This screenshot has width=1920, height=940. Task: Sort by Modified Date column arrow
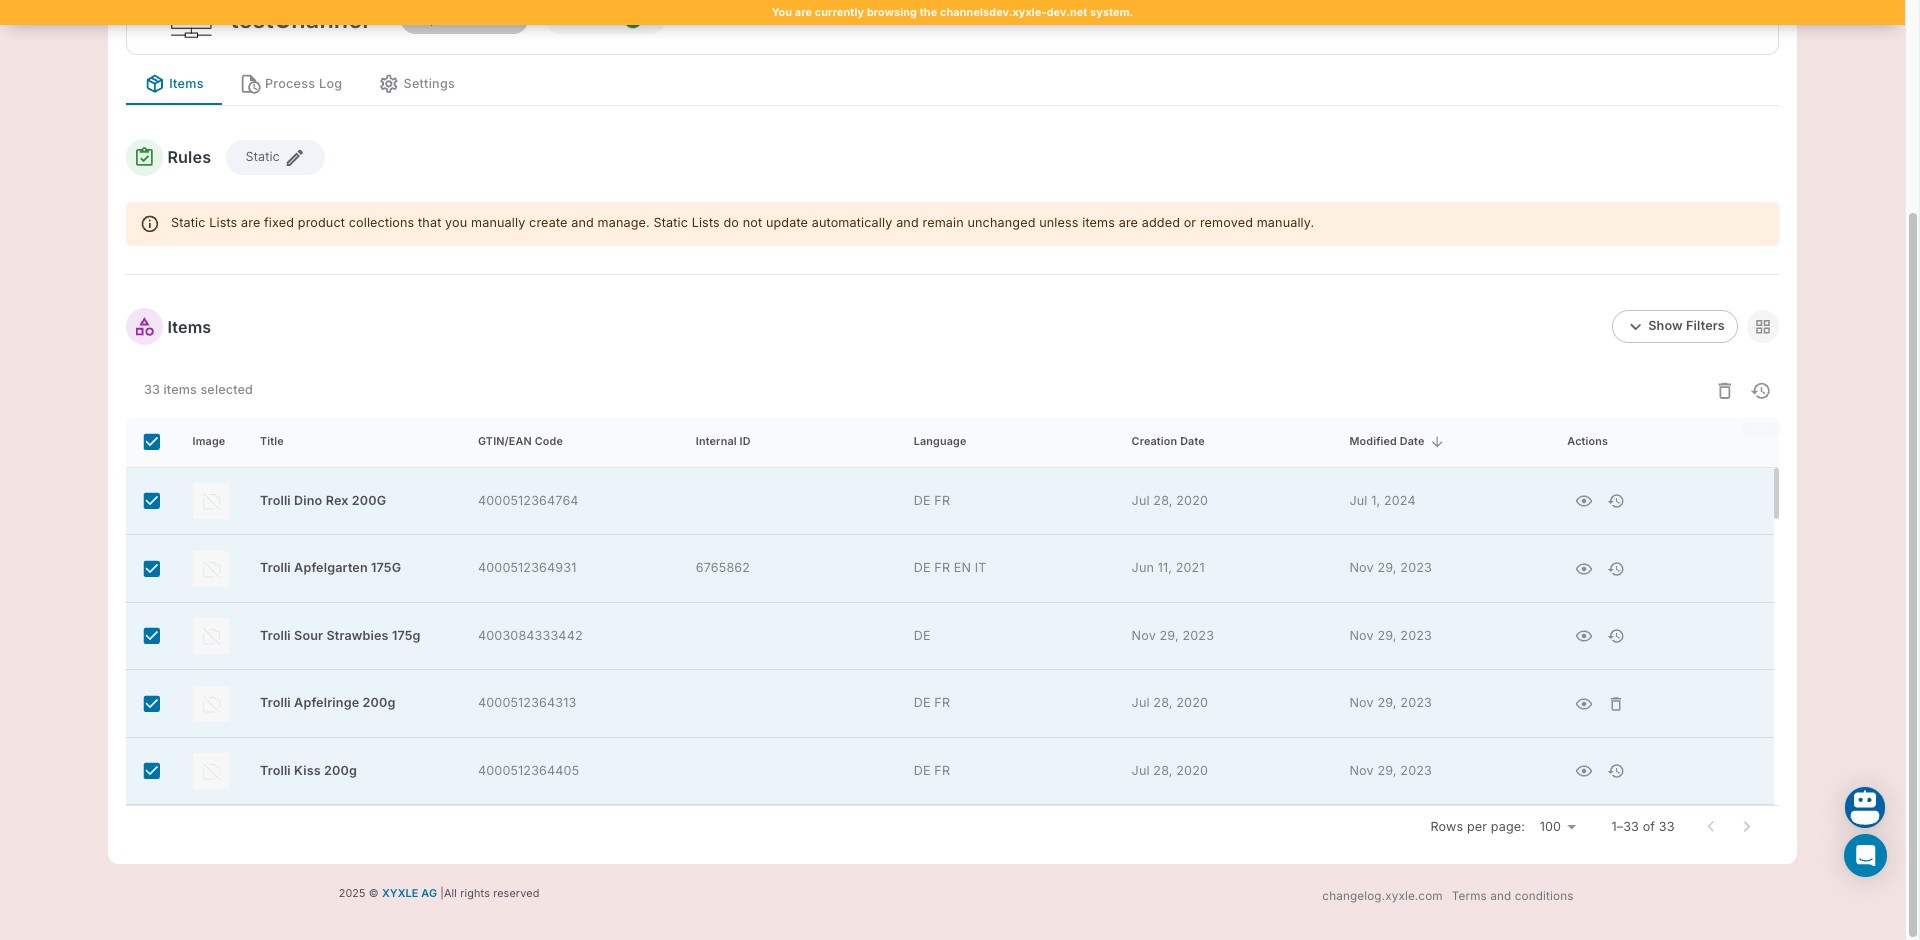pyautogui.click(x=1437, y=442)
